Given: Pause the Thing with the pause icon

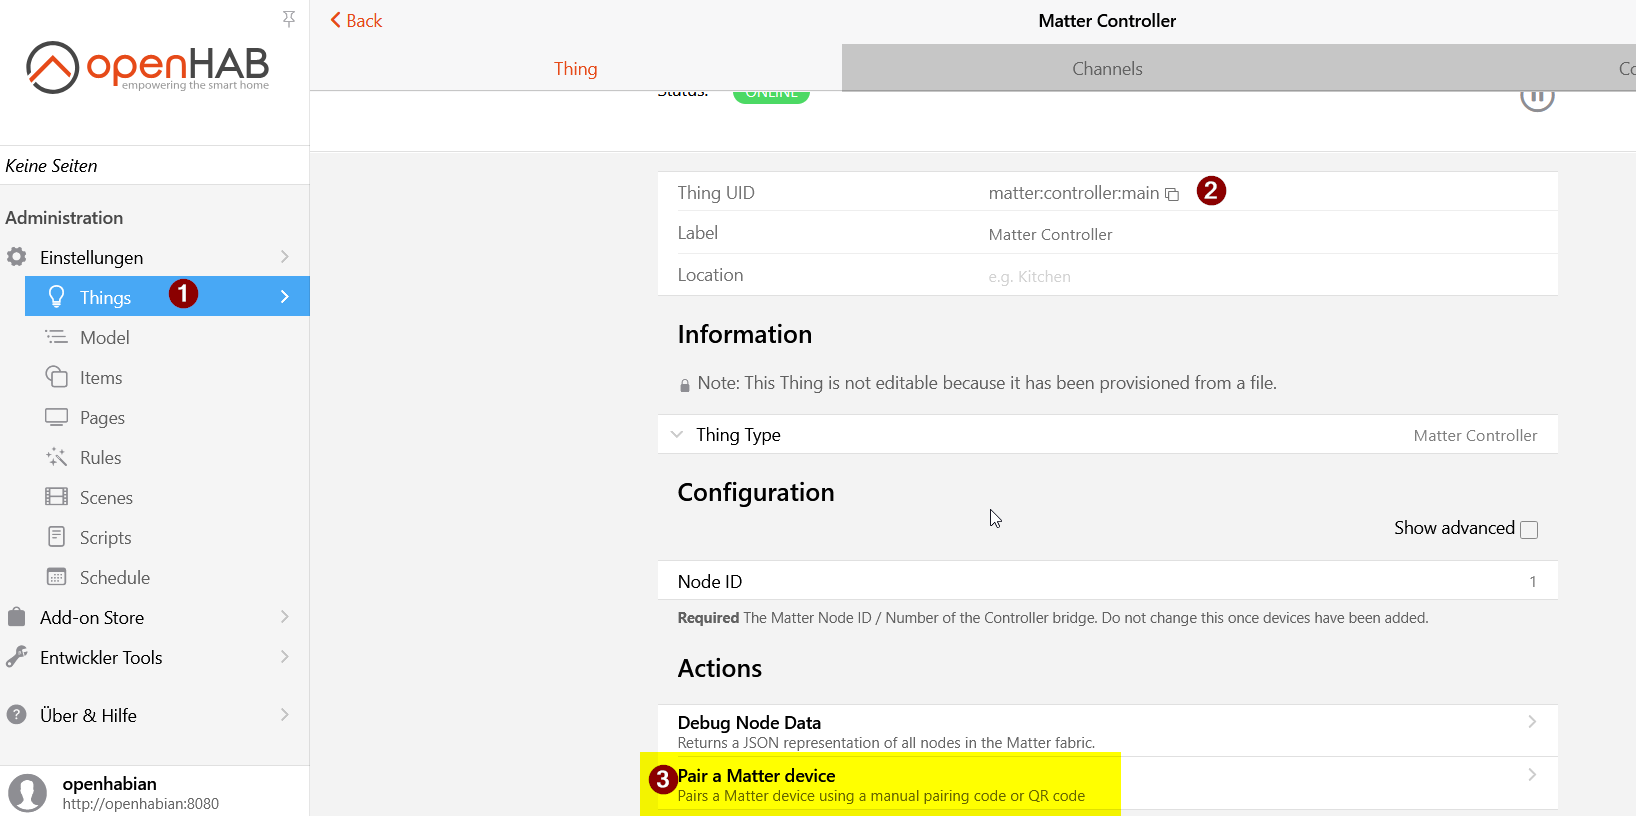Looking at the screenshot, I should coord(1537,98).
